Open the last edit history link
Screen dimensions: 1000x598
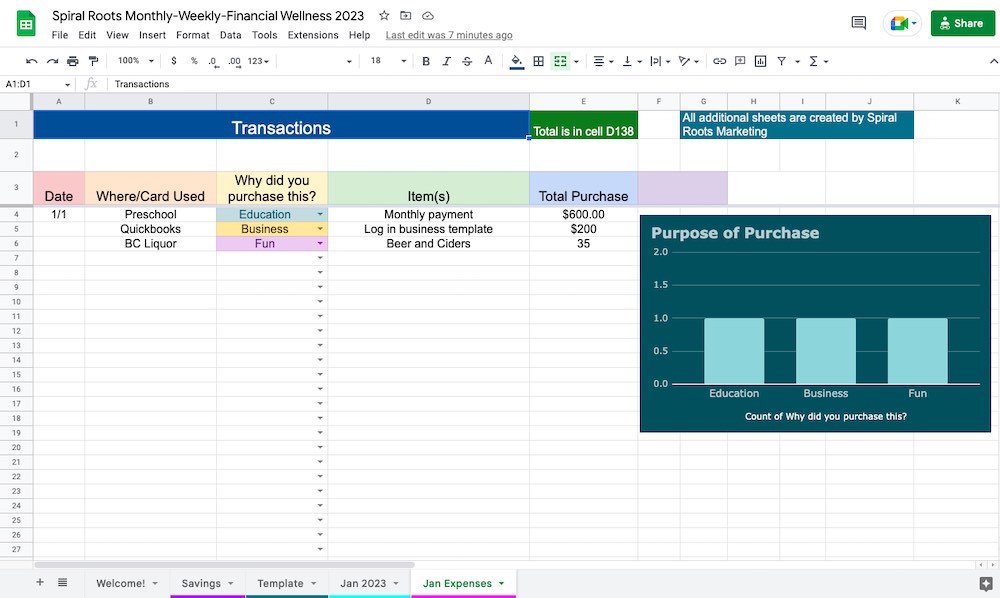click(449, 35)
